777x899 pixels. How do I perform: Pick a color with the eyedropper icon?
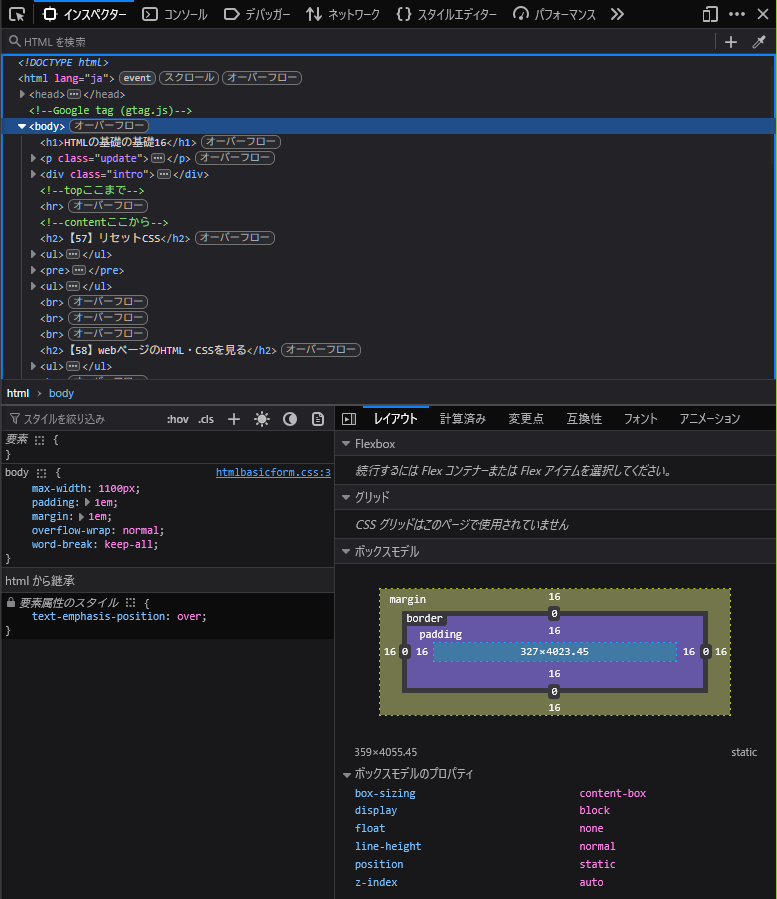tap(759, 42)
